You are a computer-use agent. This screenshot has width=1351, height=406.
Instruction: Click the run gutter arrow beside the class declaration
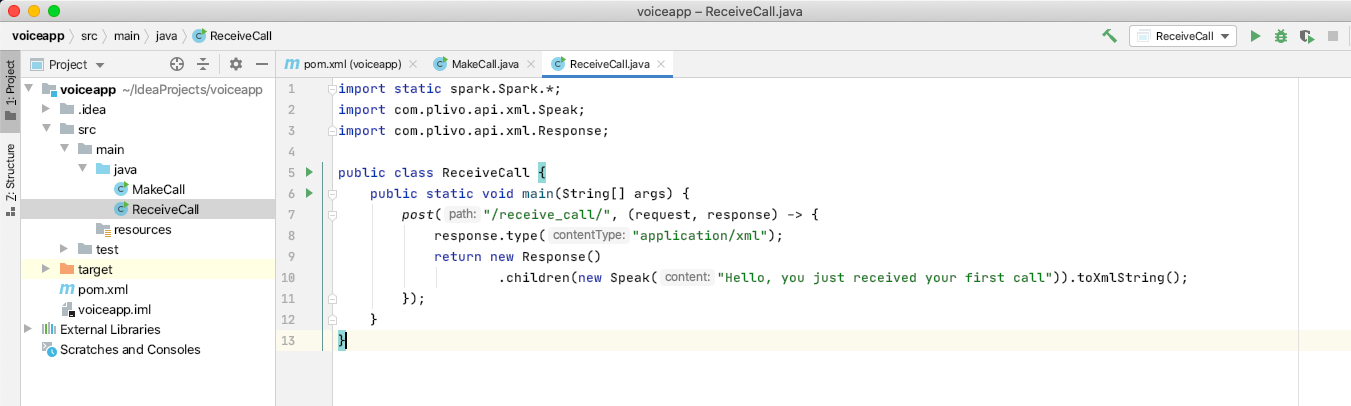309,172
